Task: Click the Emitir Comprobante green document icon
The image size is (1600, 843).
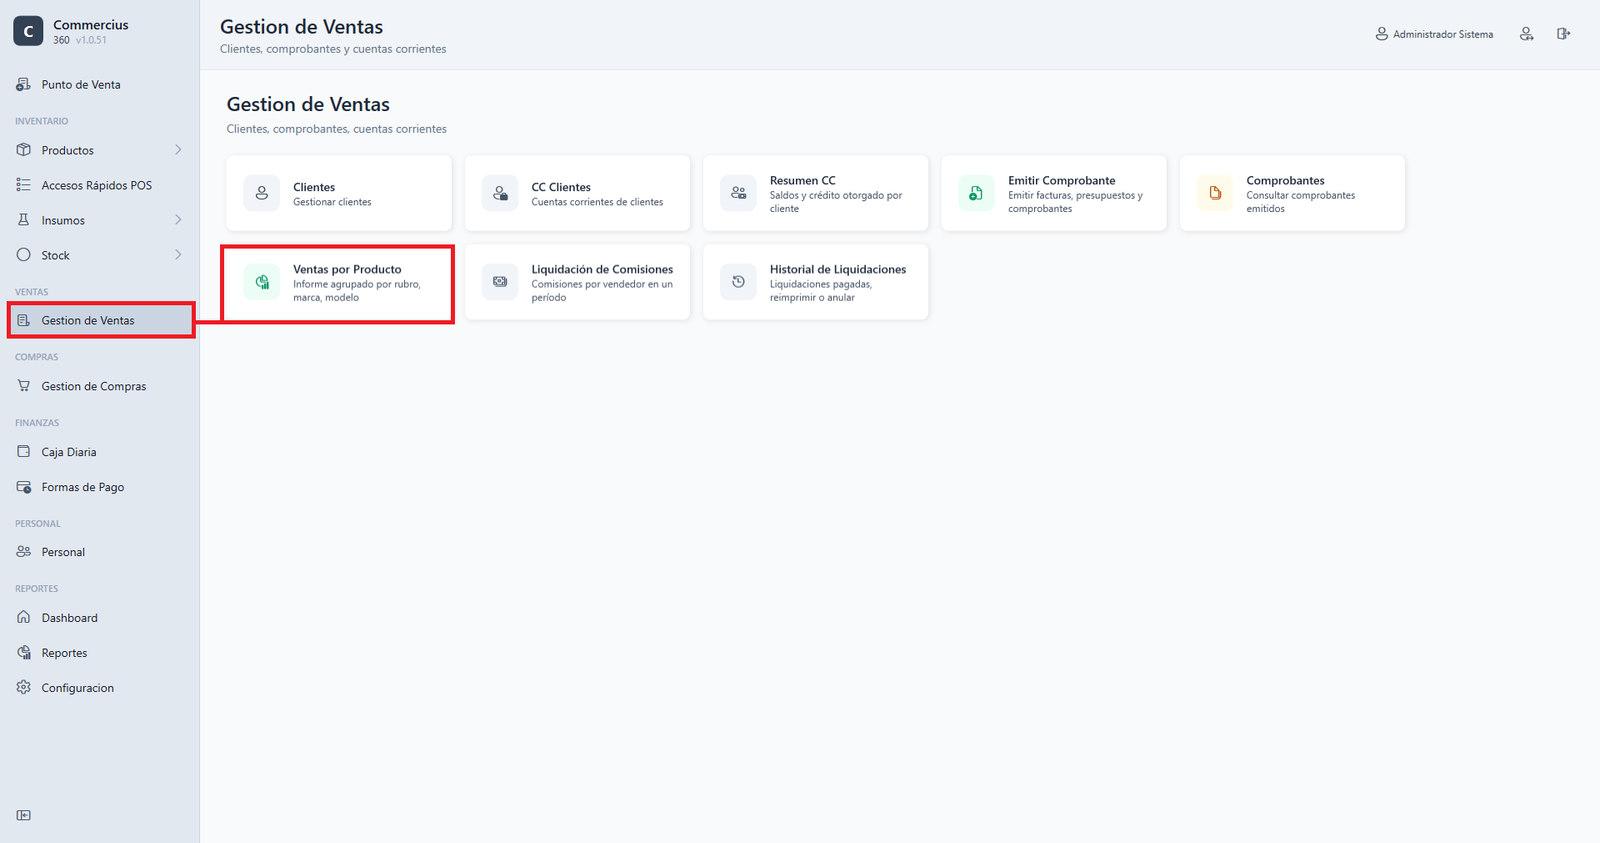Action: click(x=976, y=193)
